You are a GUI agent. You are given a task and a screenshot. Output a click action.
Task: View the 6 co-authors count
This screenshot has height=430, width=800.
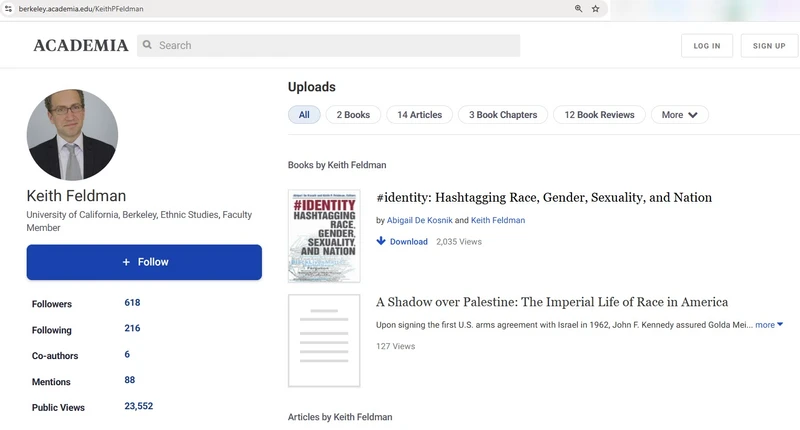(x=127, y=354)
